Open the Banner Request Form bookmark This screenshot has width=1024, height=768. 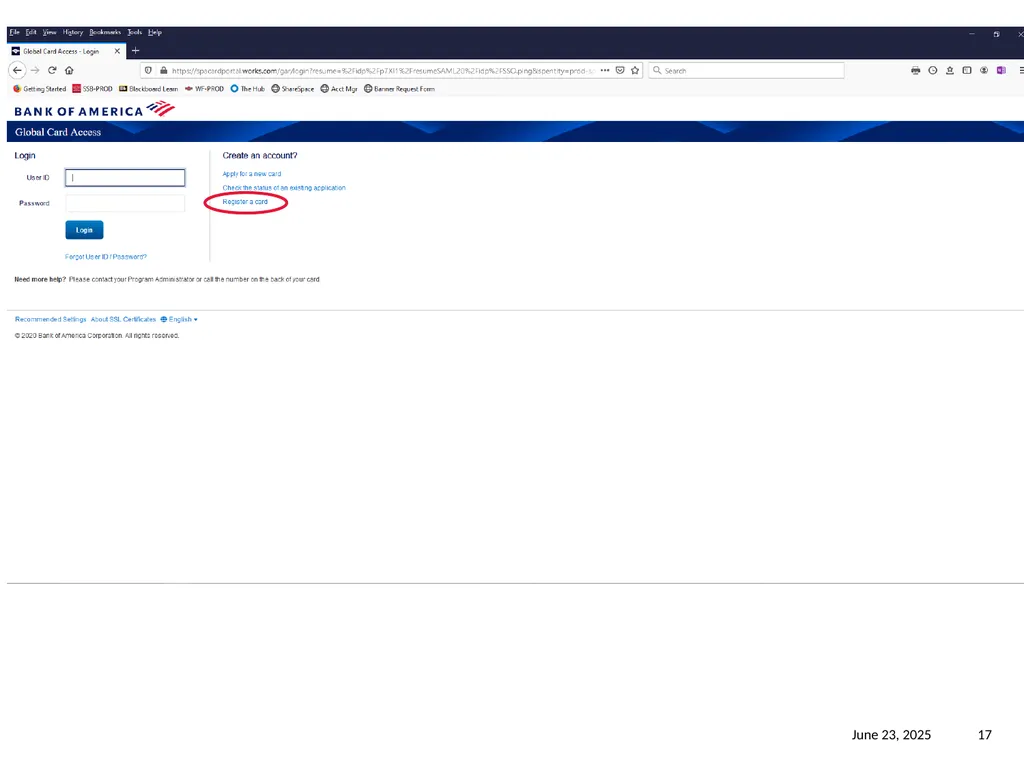coord(399,89)
